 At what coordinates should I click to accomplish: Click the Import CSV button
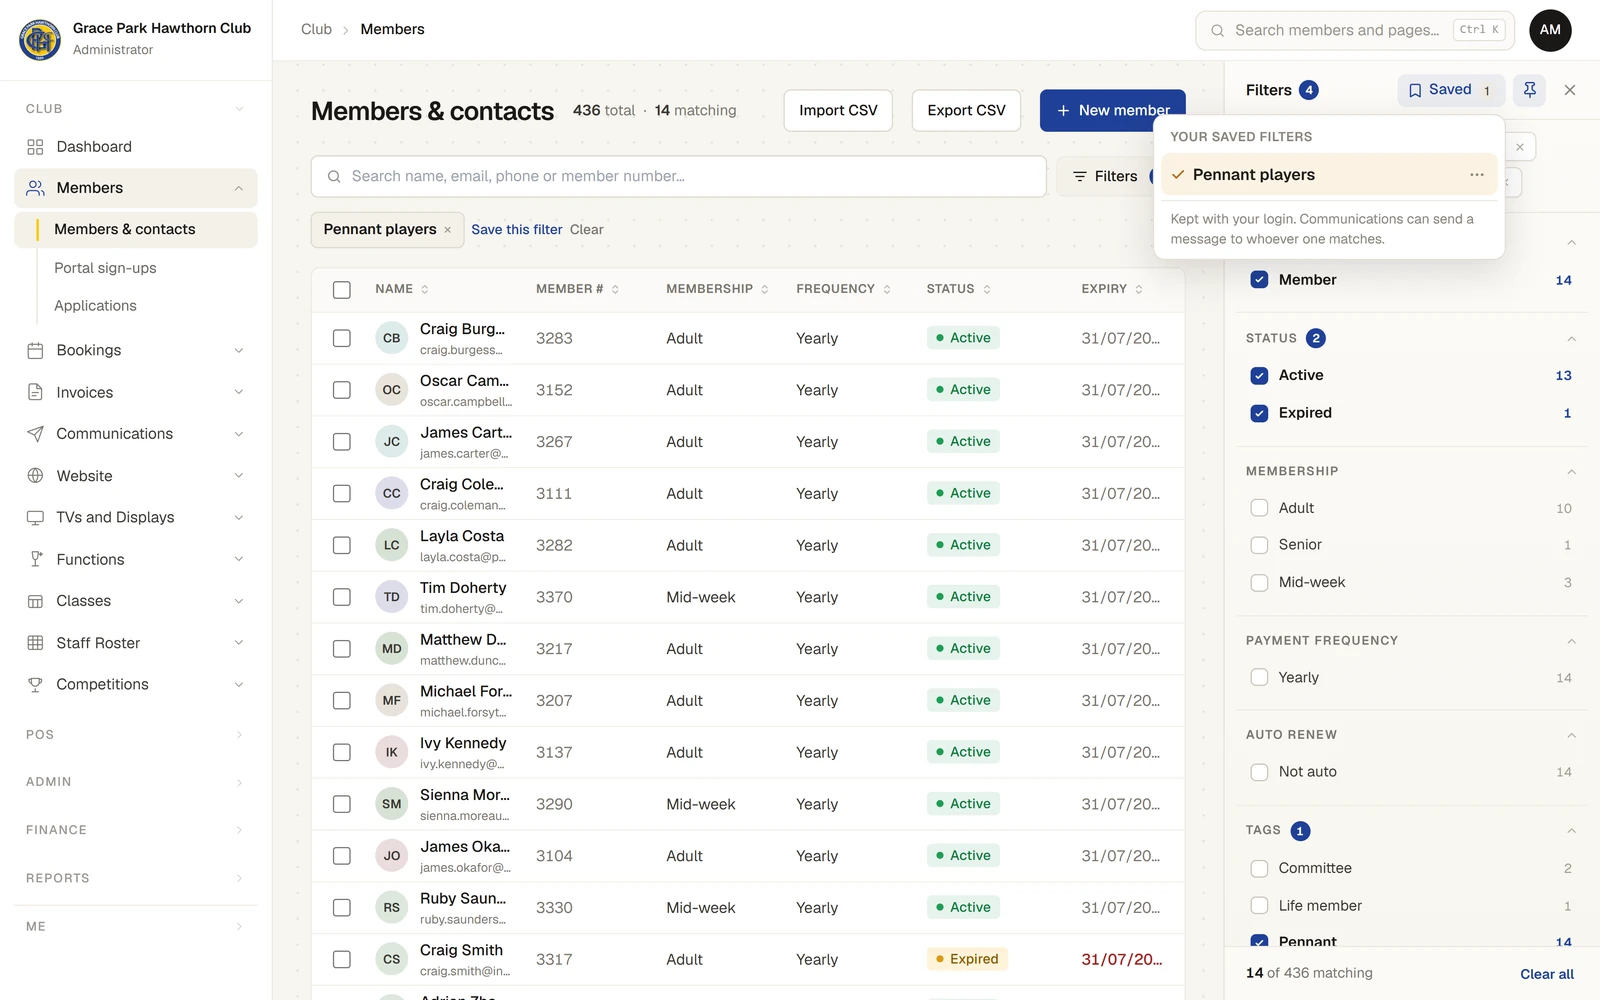tap(838, 111)
